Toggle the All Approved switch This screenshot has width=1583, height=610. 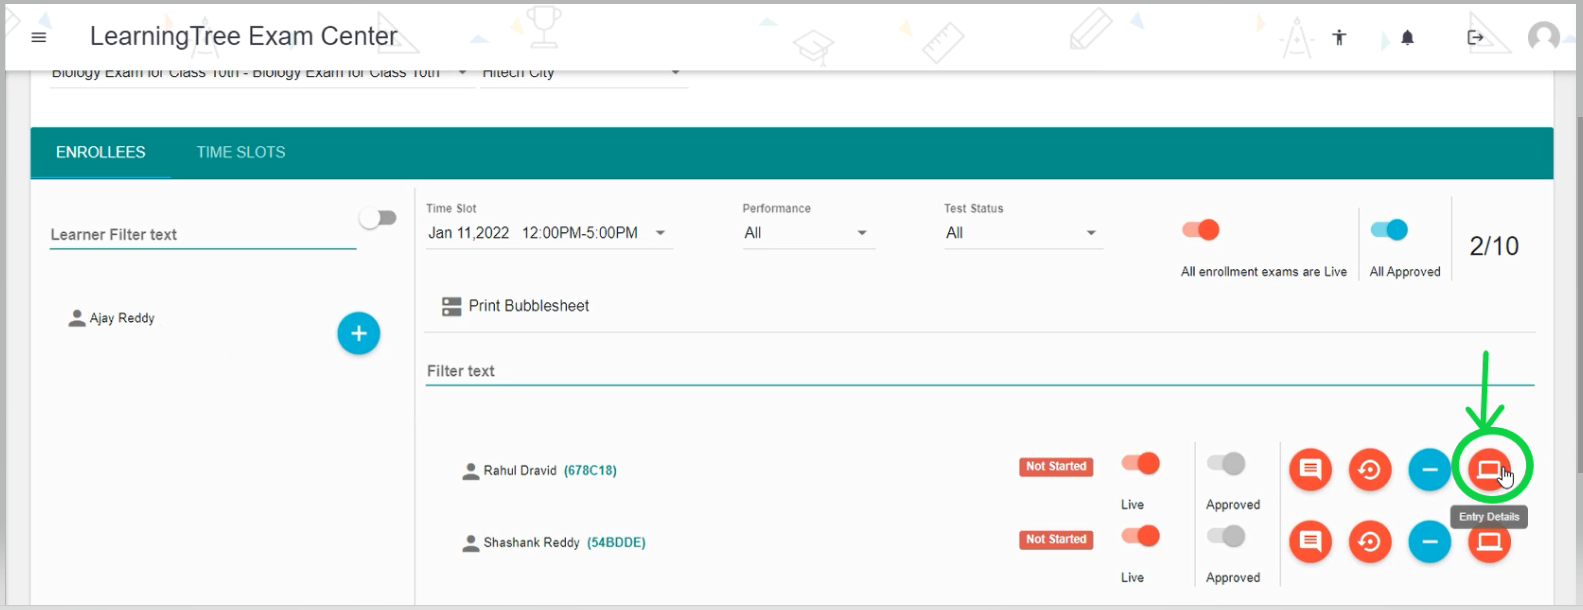tap(1389, 230)
